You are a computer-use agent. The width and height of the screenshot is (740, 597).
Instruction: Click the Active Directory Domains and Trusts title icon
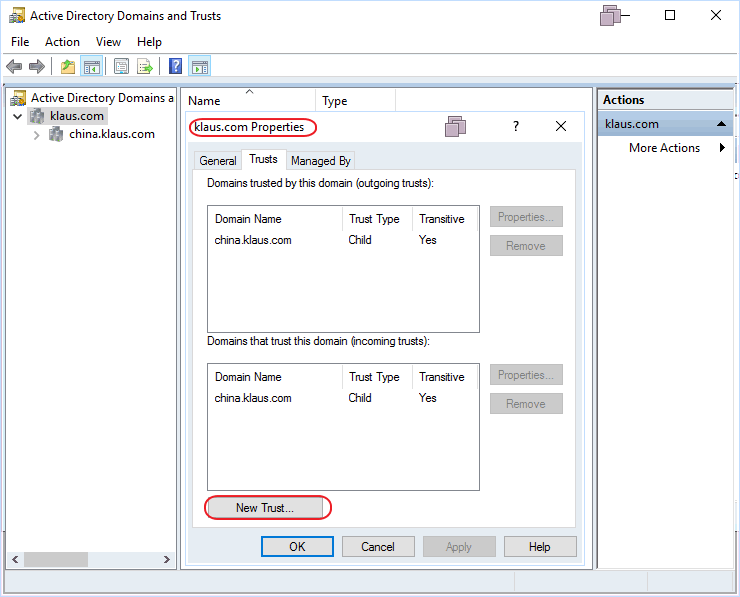coord(17,16)
